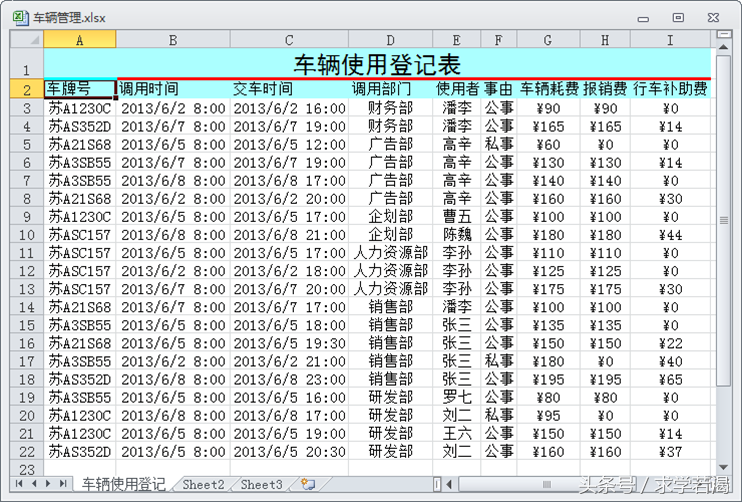
Task: Click the vertical scrollbar down arrow
Action: tap(724, 467)
